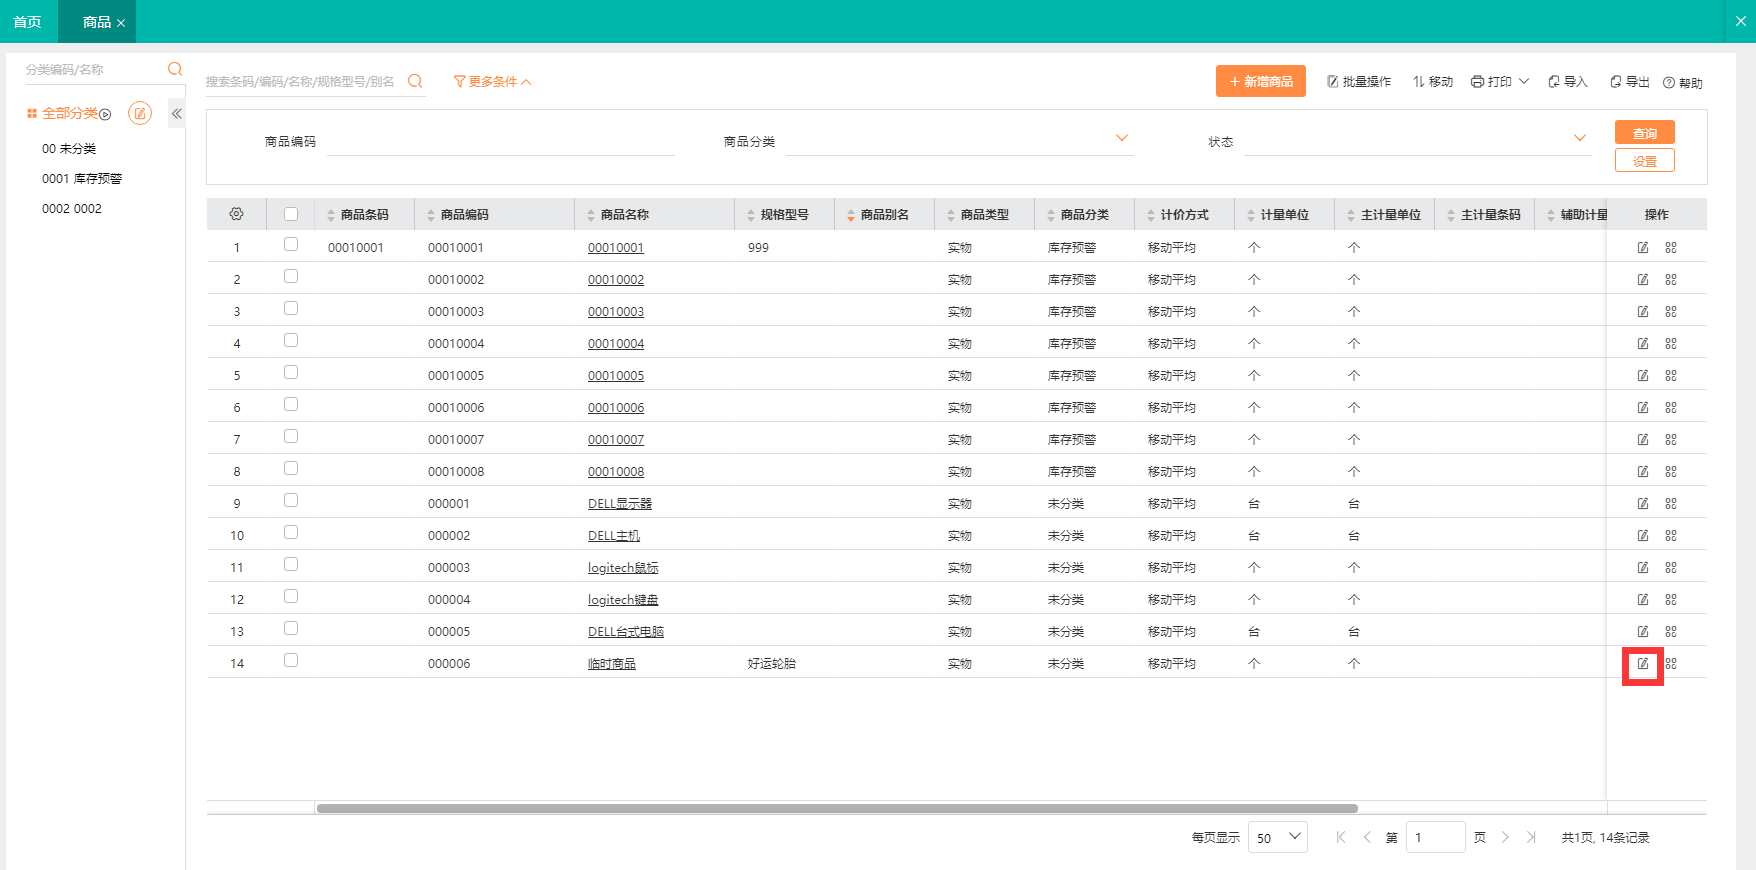Edit the 临时商品 product row
The height and width of the screenshot is (870, 1756).
point(1643,663)
